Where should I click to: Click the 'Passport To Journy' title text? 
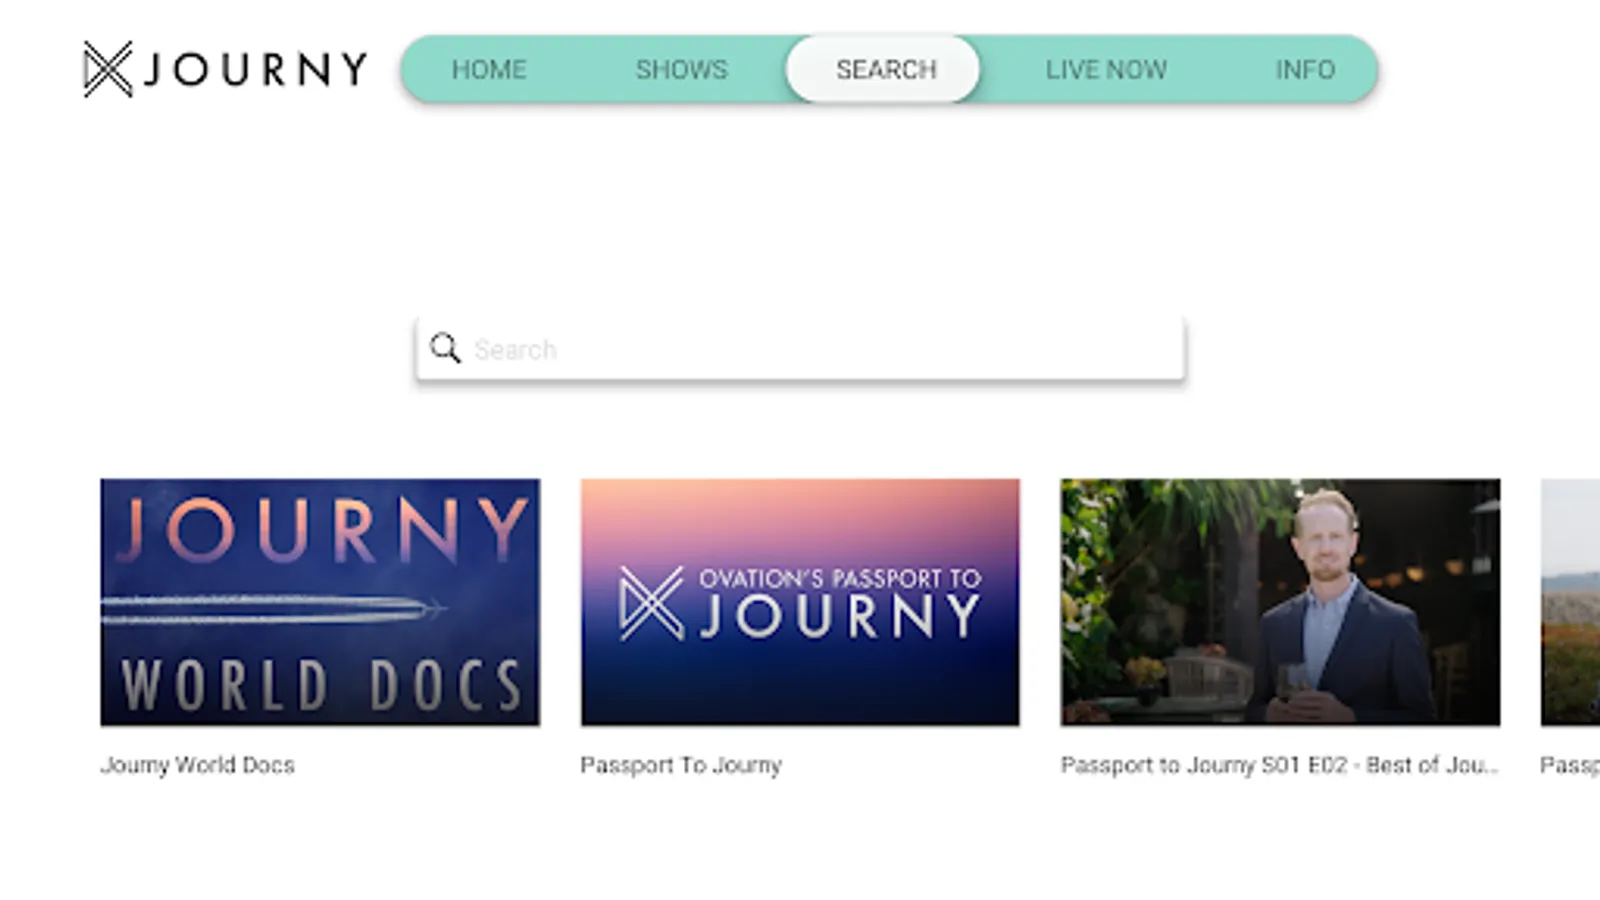[x=681, y=765]
